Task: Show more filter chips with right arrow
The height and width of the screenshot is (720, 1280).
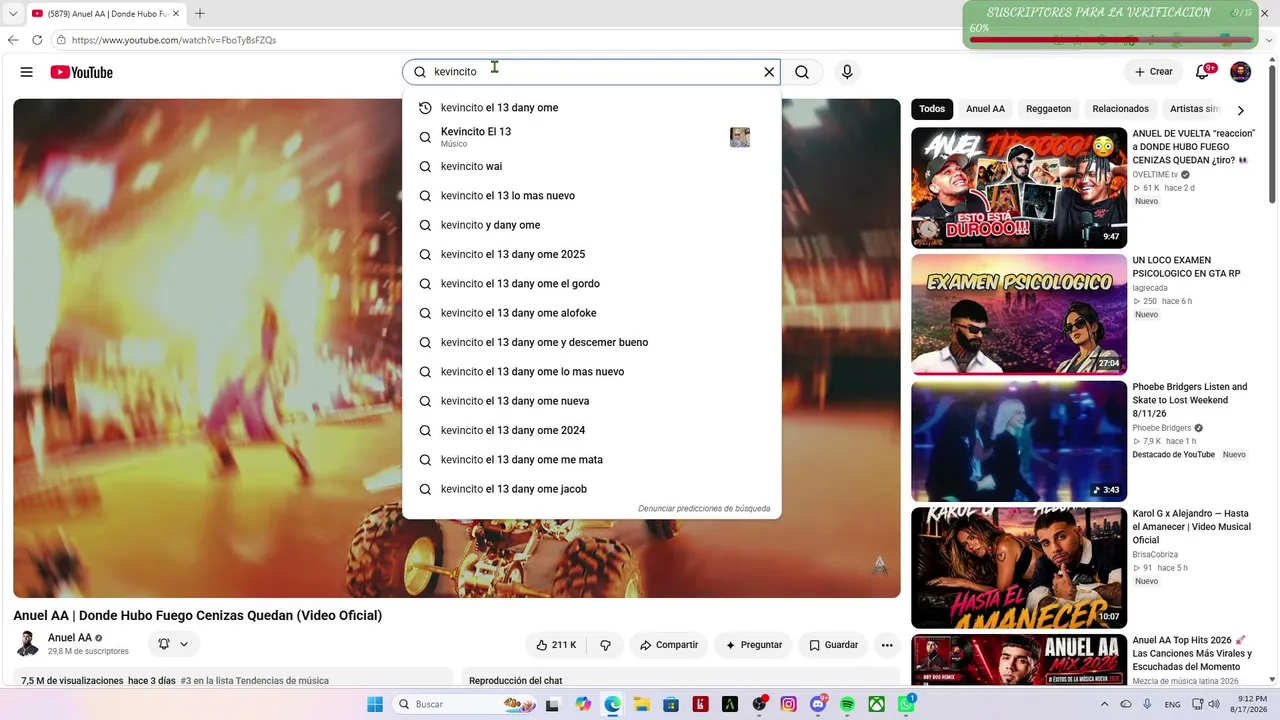Action: [1241, 110]
